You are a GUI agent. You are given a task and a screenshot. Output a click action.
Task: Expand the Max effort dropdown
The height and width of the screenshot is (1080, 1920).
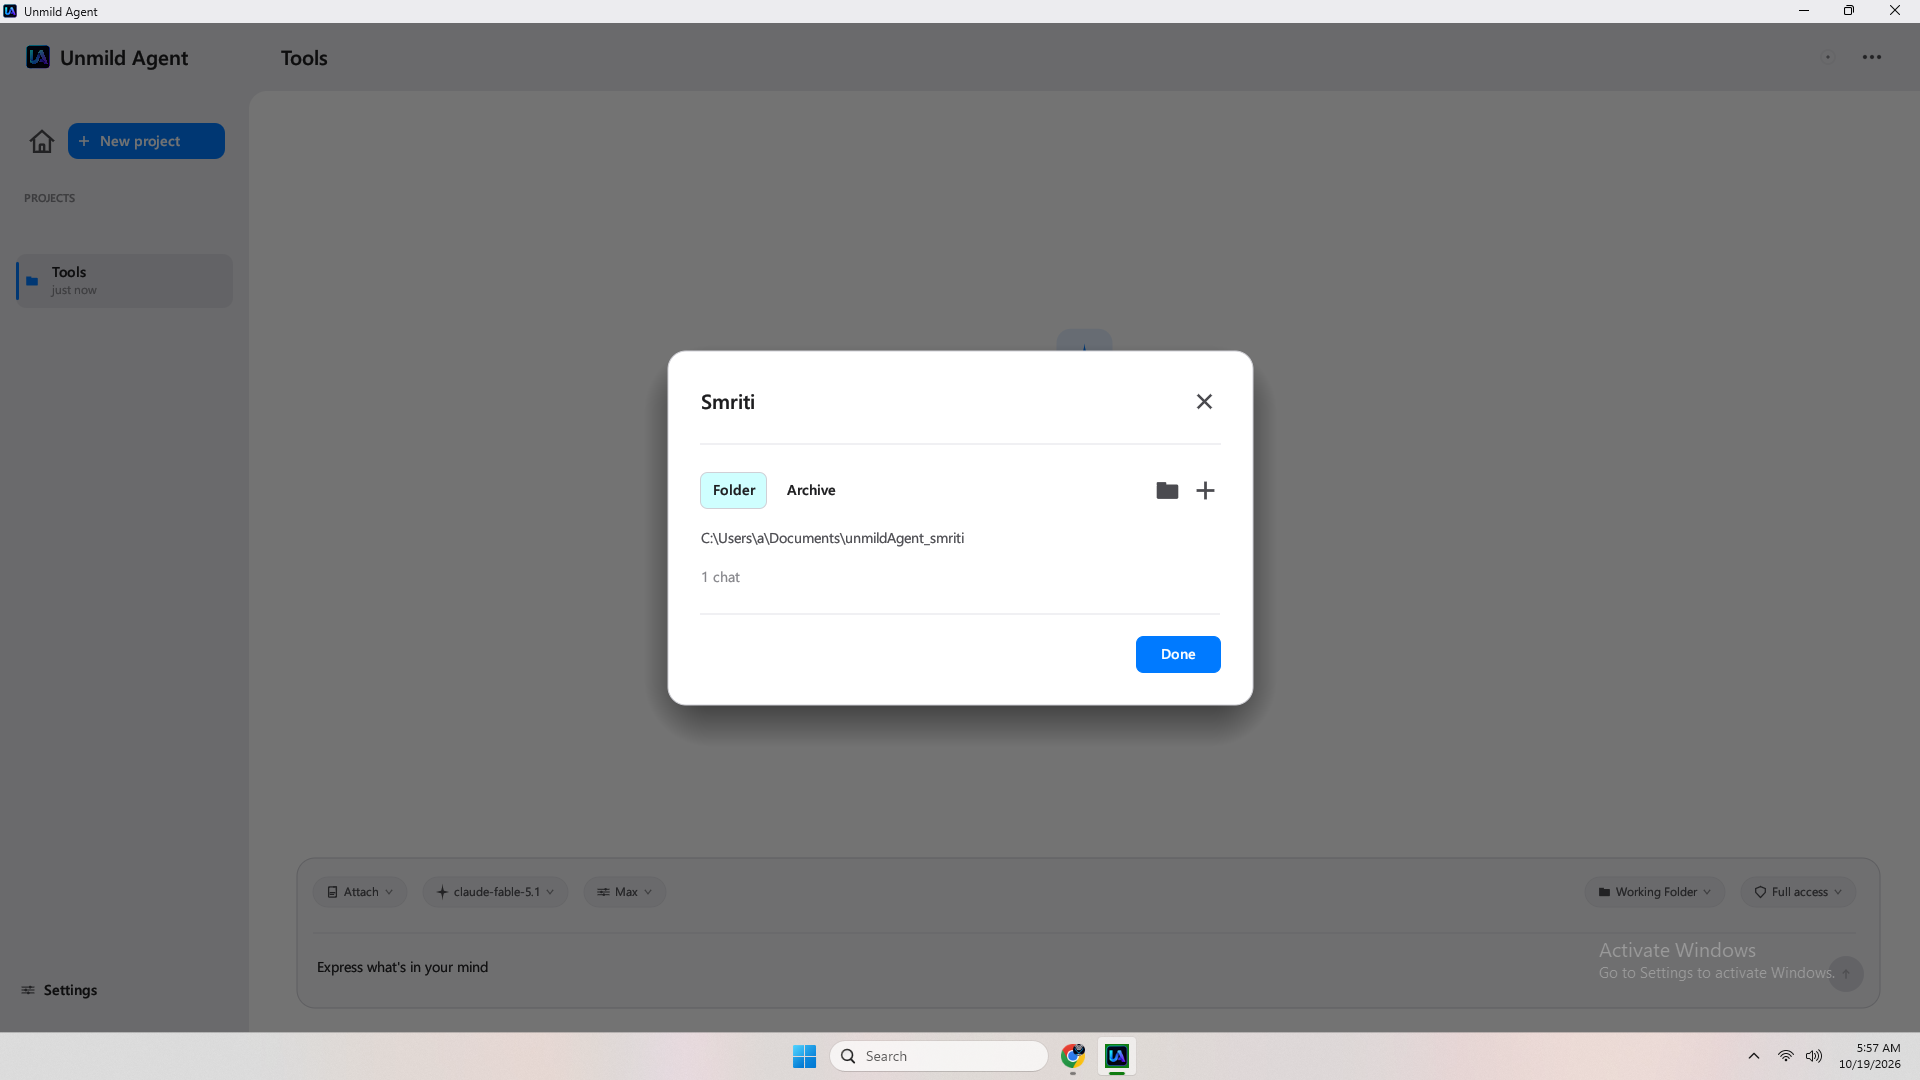(x=625, y=892)
